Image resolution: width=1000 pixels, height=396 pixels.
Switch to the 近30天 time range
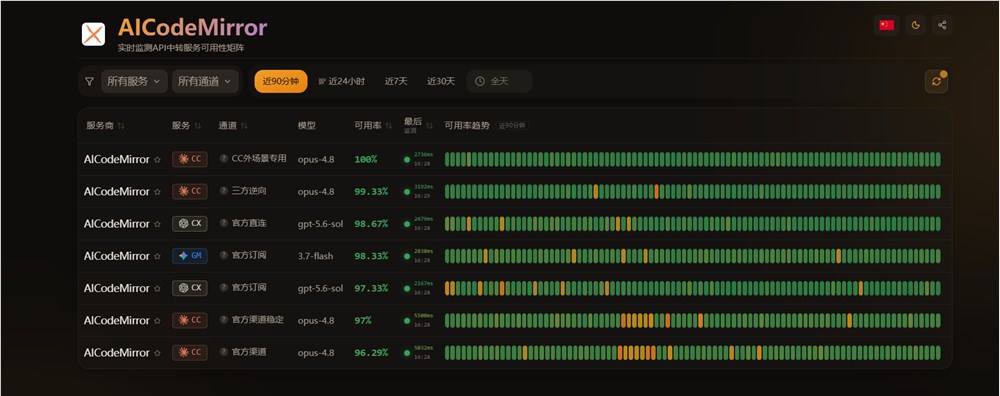pos(441,82)
